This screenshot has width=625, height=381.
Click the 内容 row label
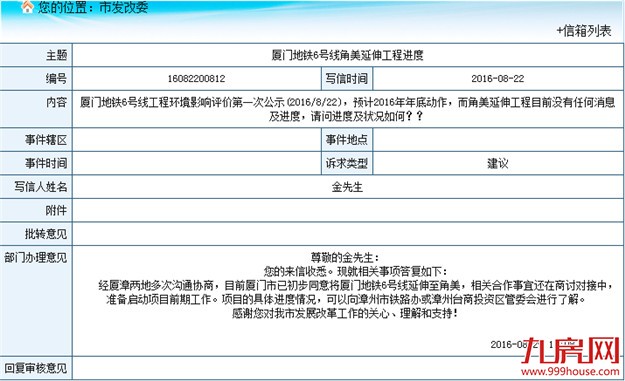[56, 102]
